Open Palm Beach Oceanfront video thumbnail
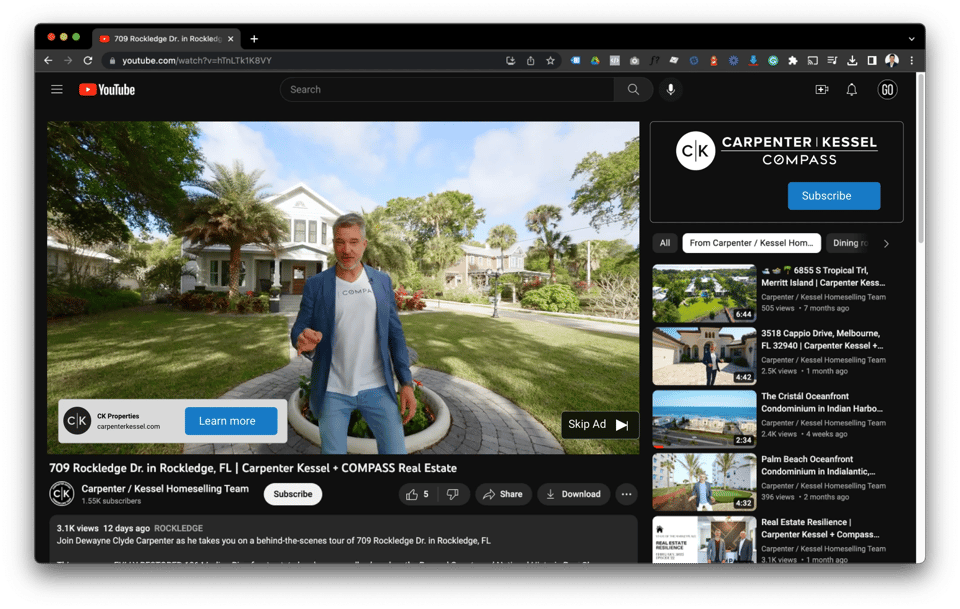Image resolution: width=960 pixels, height=609 pixels. click(x=704, y=482)
